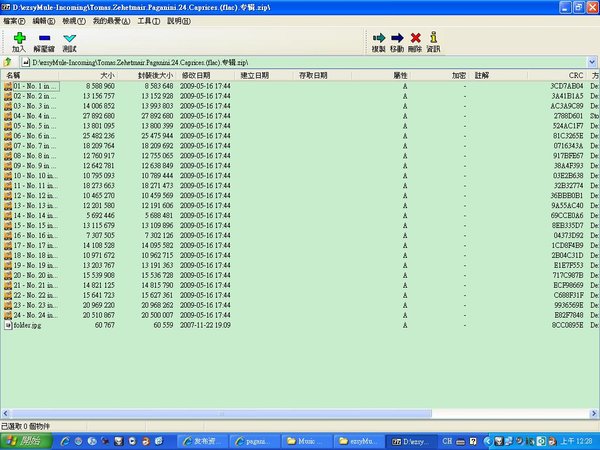600x450 pixels.
Task: Select file icon for 16 - No. 16
Action: tap(8, 235)
